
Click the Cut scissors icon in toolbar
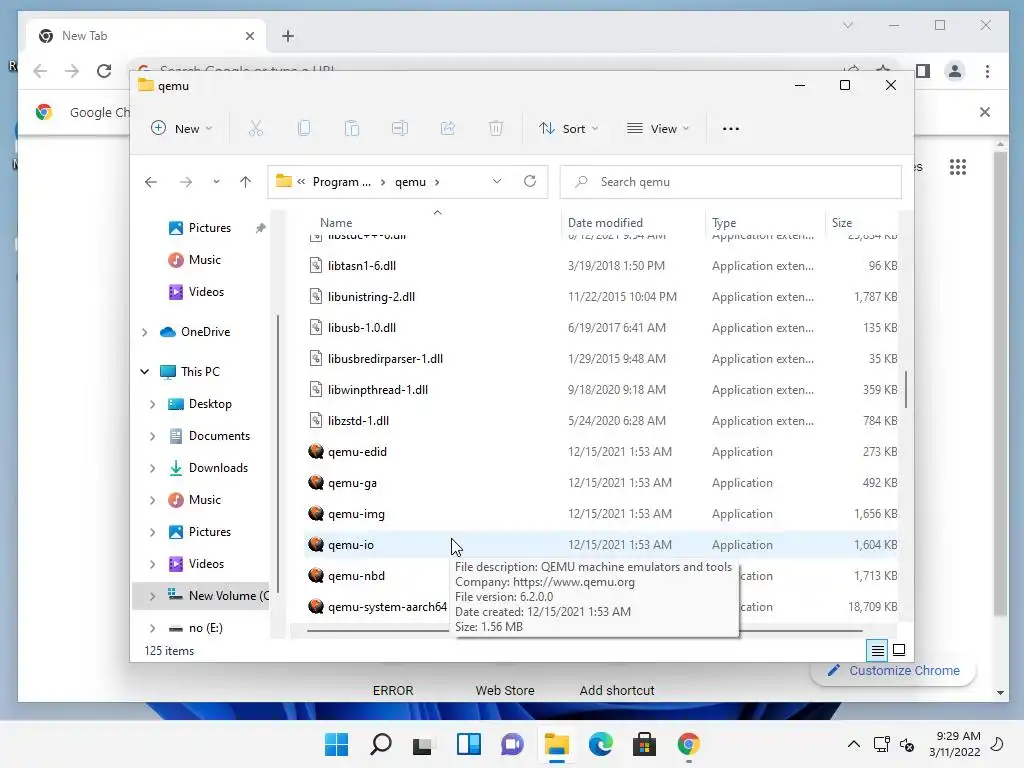[x=255, y=129]
